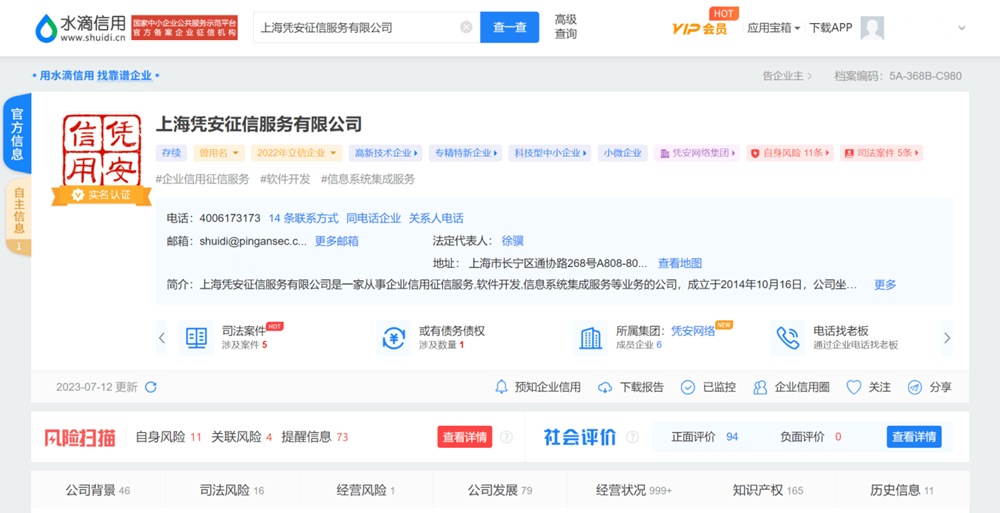
Task: Open the 经营风险 tab
Action: (x=365, y=491)
